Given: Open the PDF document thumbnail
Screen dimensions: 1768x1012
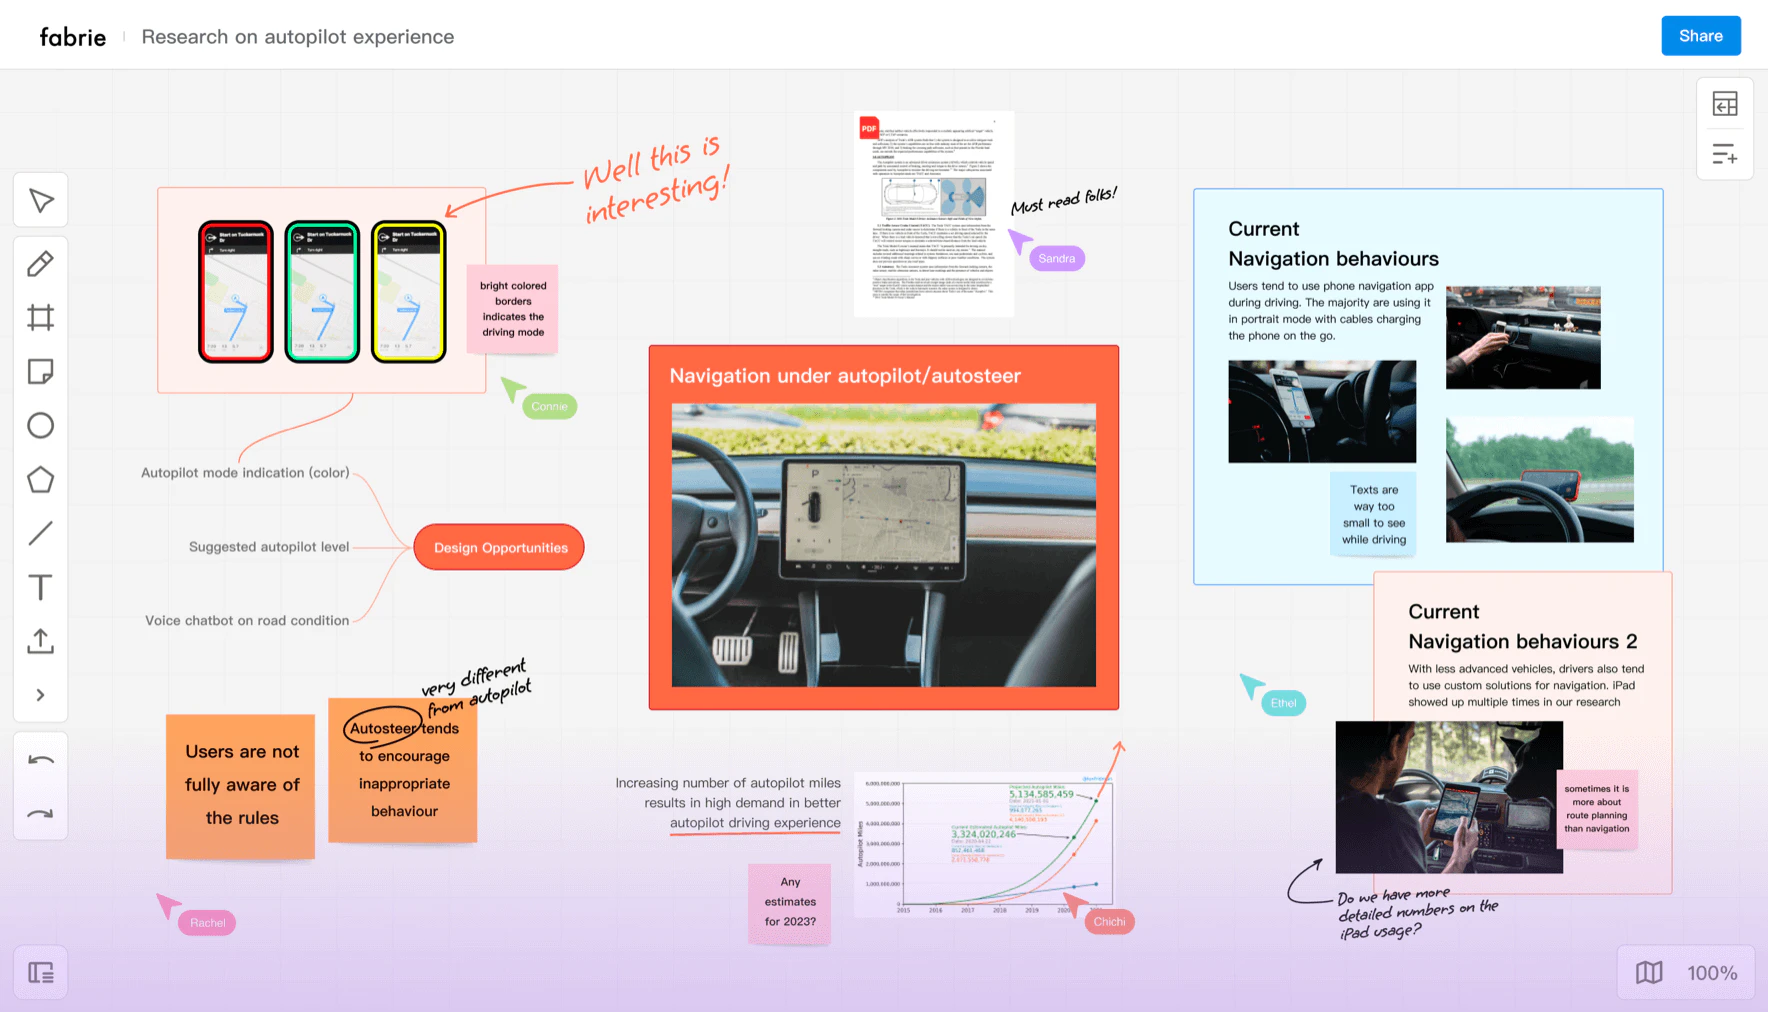Looking at the screenshot, I should [x=933, y=214].
